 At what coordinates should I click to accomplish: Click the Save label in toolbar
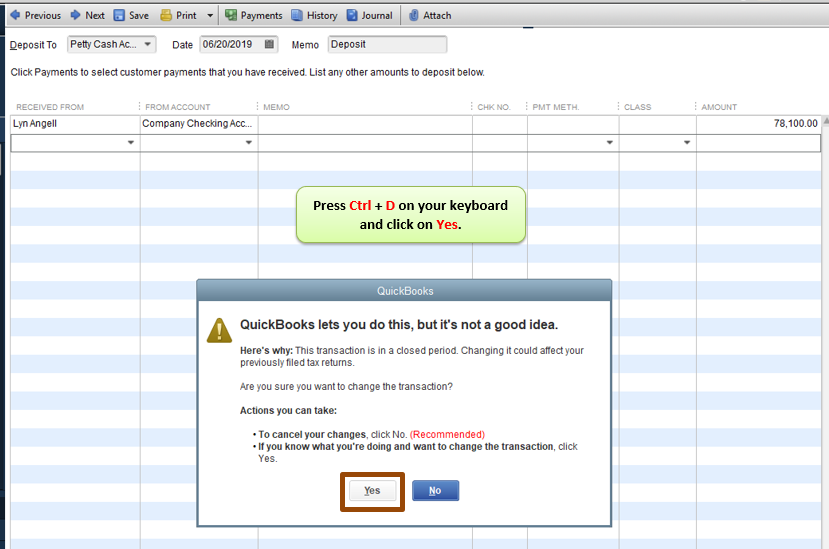pos(139,16)
